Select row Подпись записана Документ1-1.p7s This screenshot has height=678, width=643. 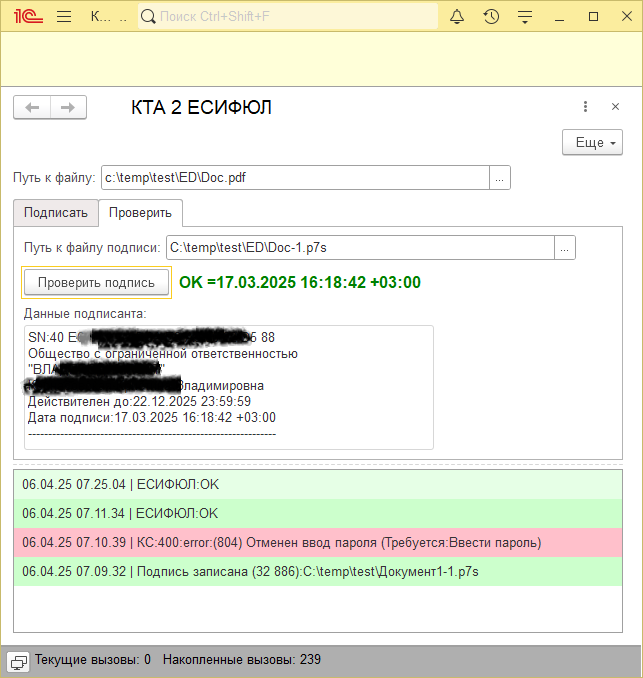click(x=318, y=571)
